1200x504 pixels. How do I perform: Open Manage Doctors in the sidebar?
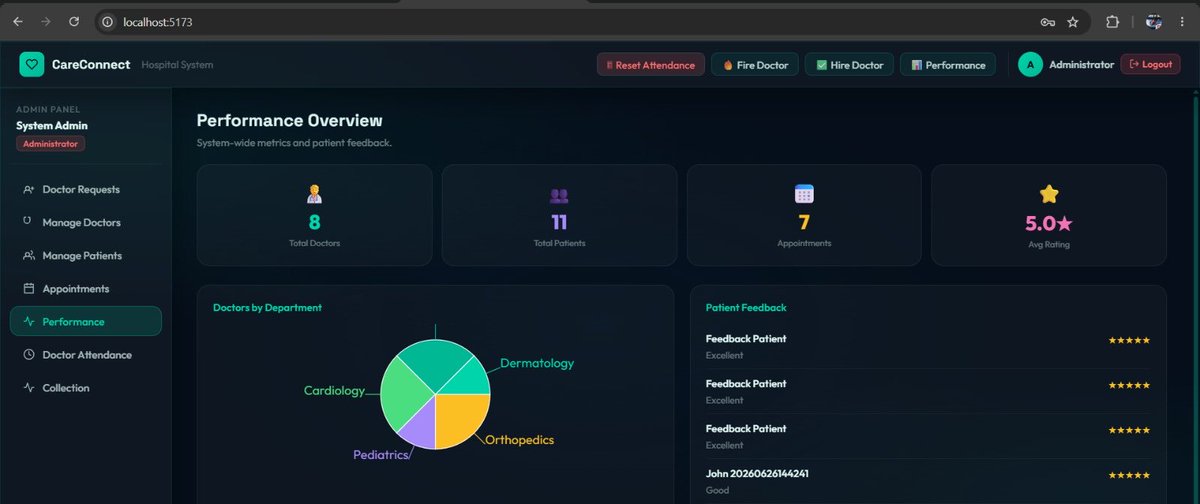tap(86, 222)
